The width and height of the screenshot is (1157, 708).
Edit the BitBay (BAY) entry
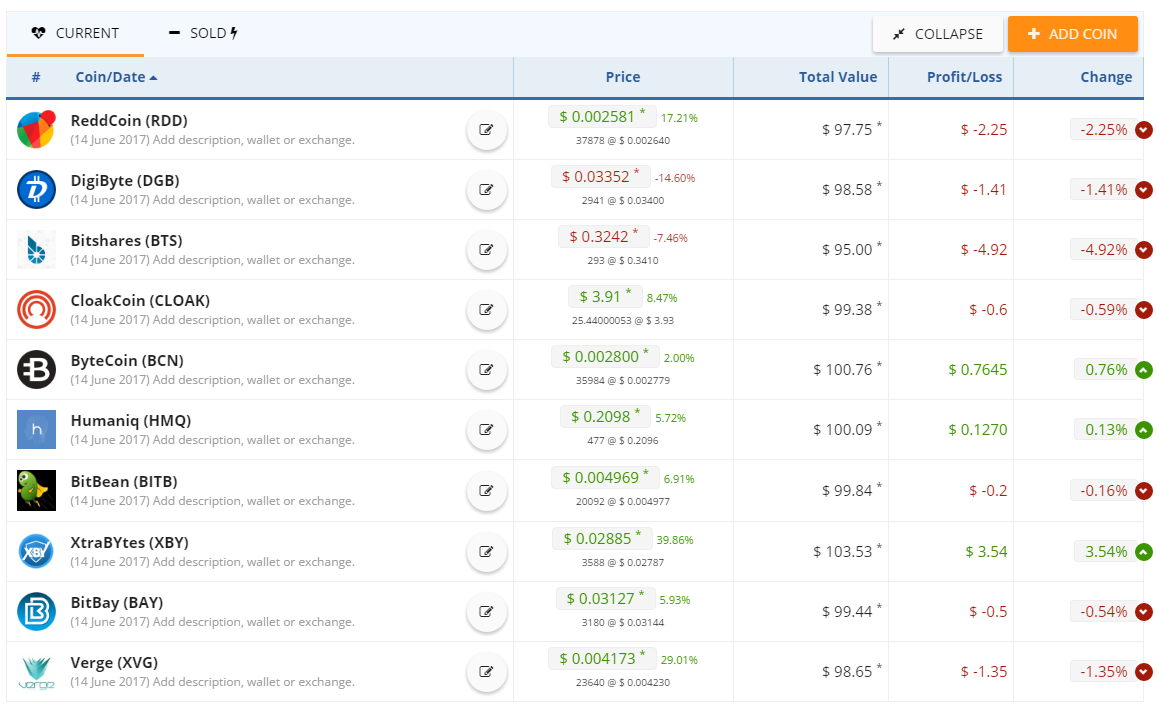[x=486, y=611]
